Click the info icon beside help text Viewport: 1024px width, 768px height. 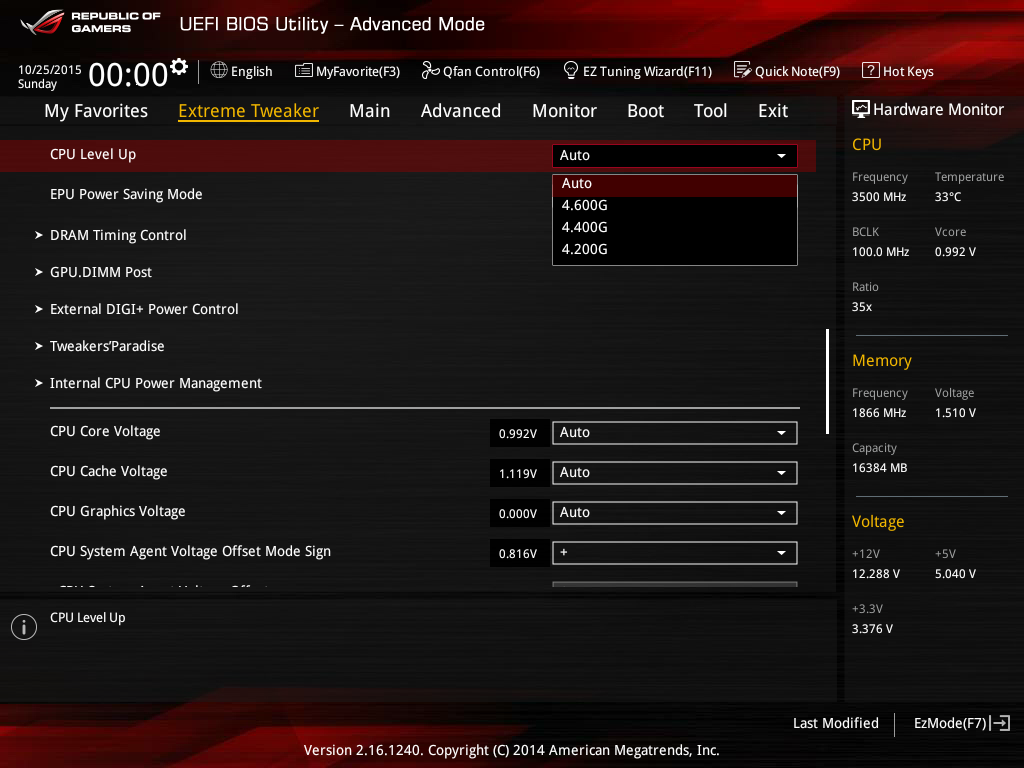click(x=24, y=627)
